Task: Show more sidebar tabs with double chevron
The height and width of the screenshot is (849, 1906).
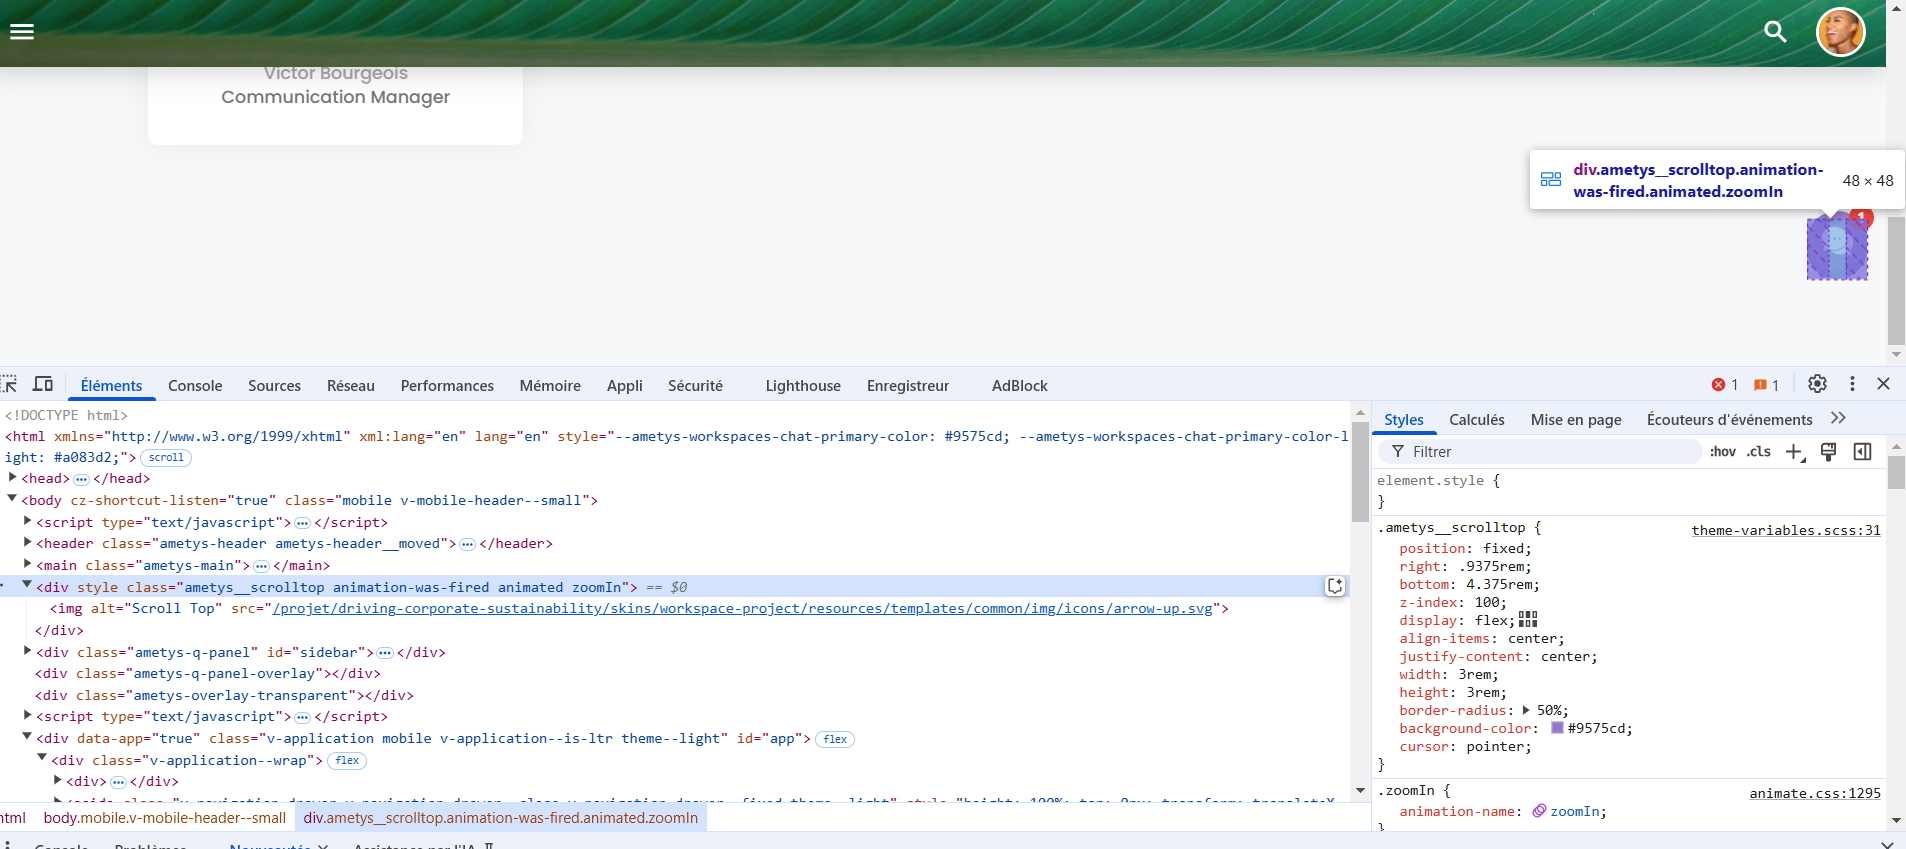Action: pyautogui.click(x=1838, y=419)
